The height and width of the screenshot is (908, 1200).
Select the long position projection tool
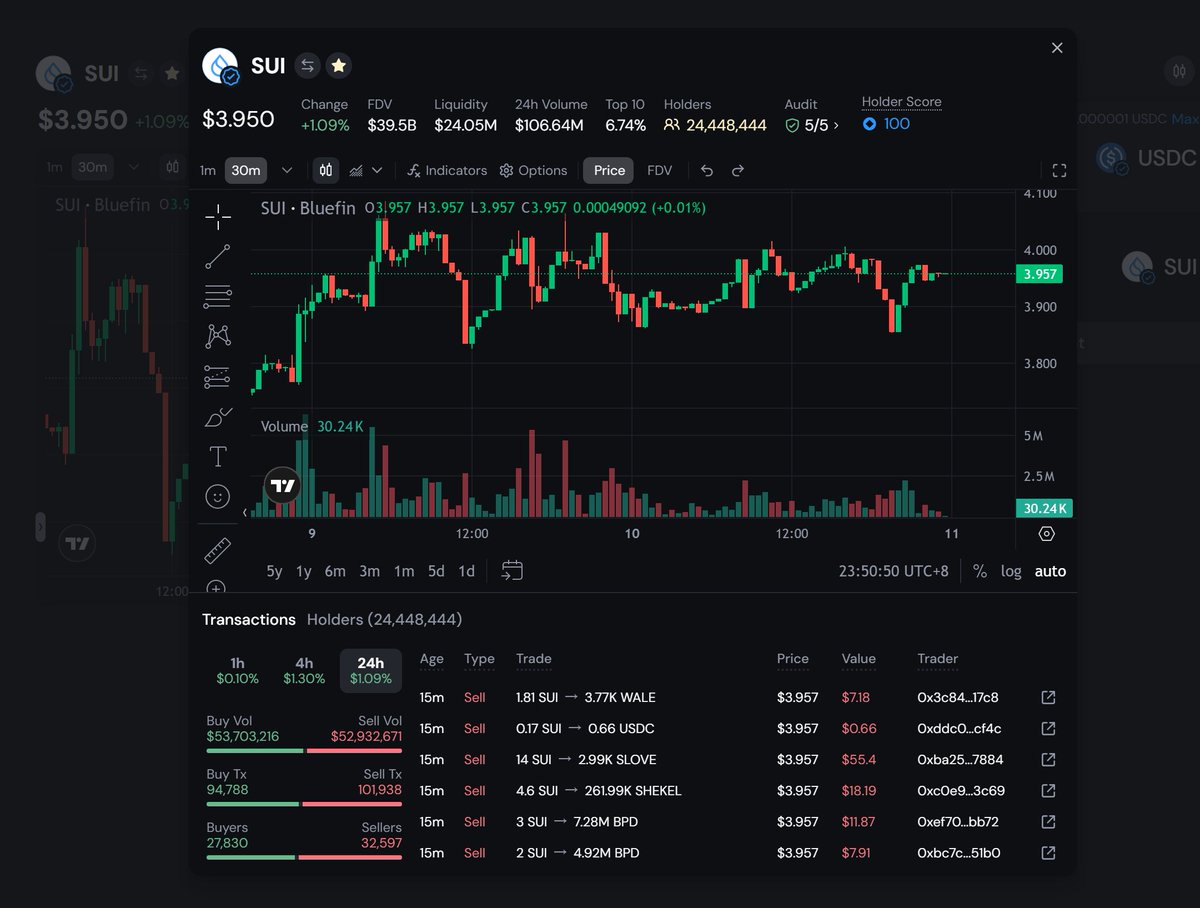(x=217, y=376)
